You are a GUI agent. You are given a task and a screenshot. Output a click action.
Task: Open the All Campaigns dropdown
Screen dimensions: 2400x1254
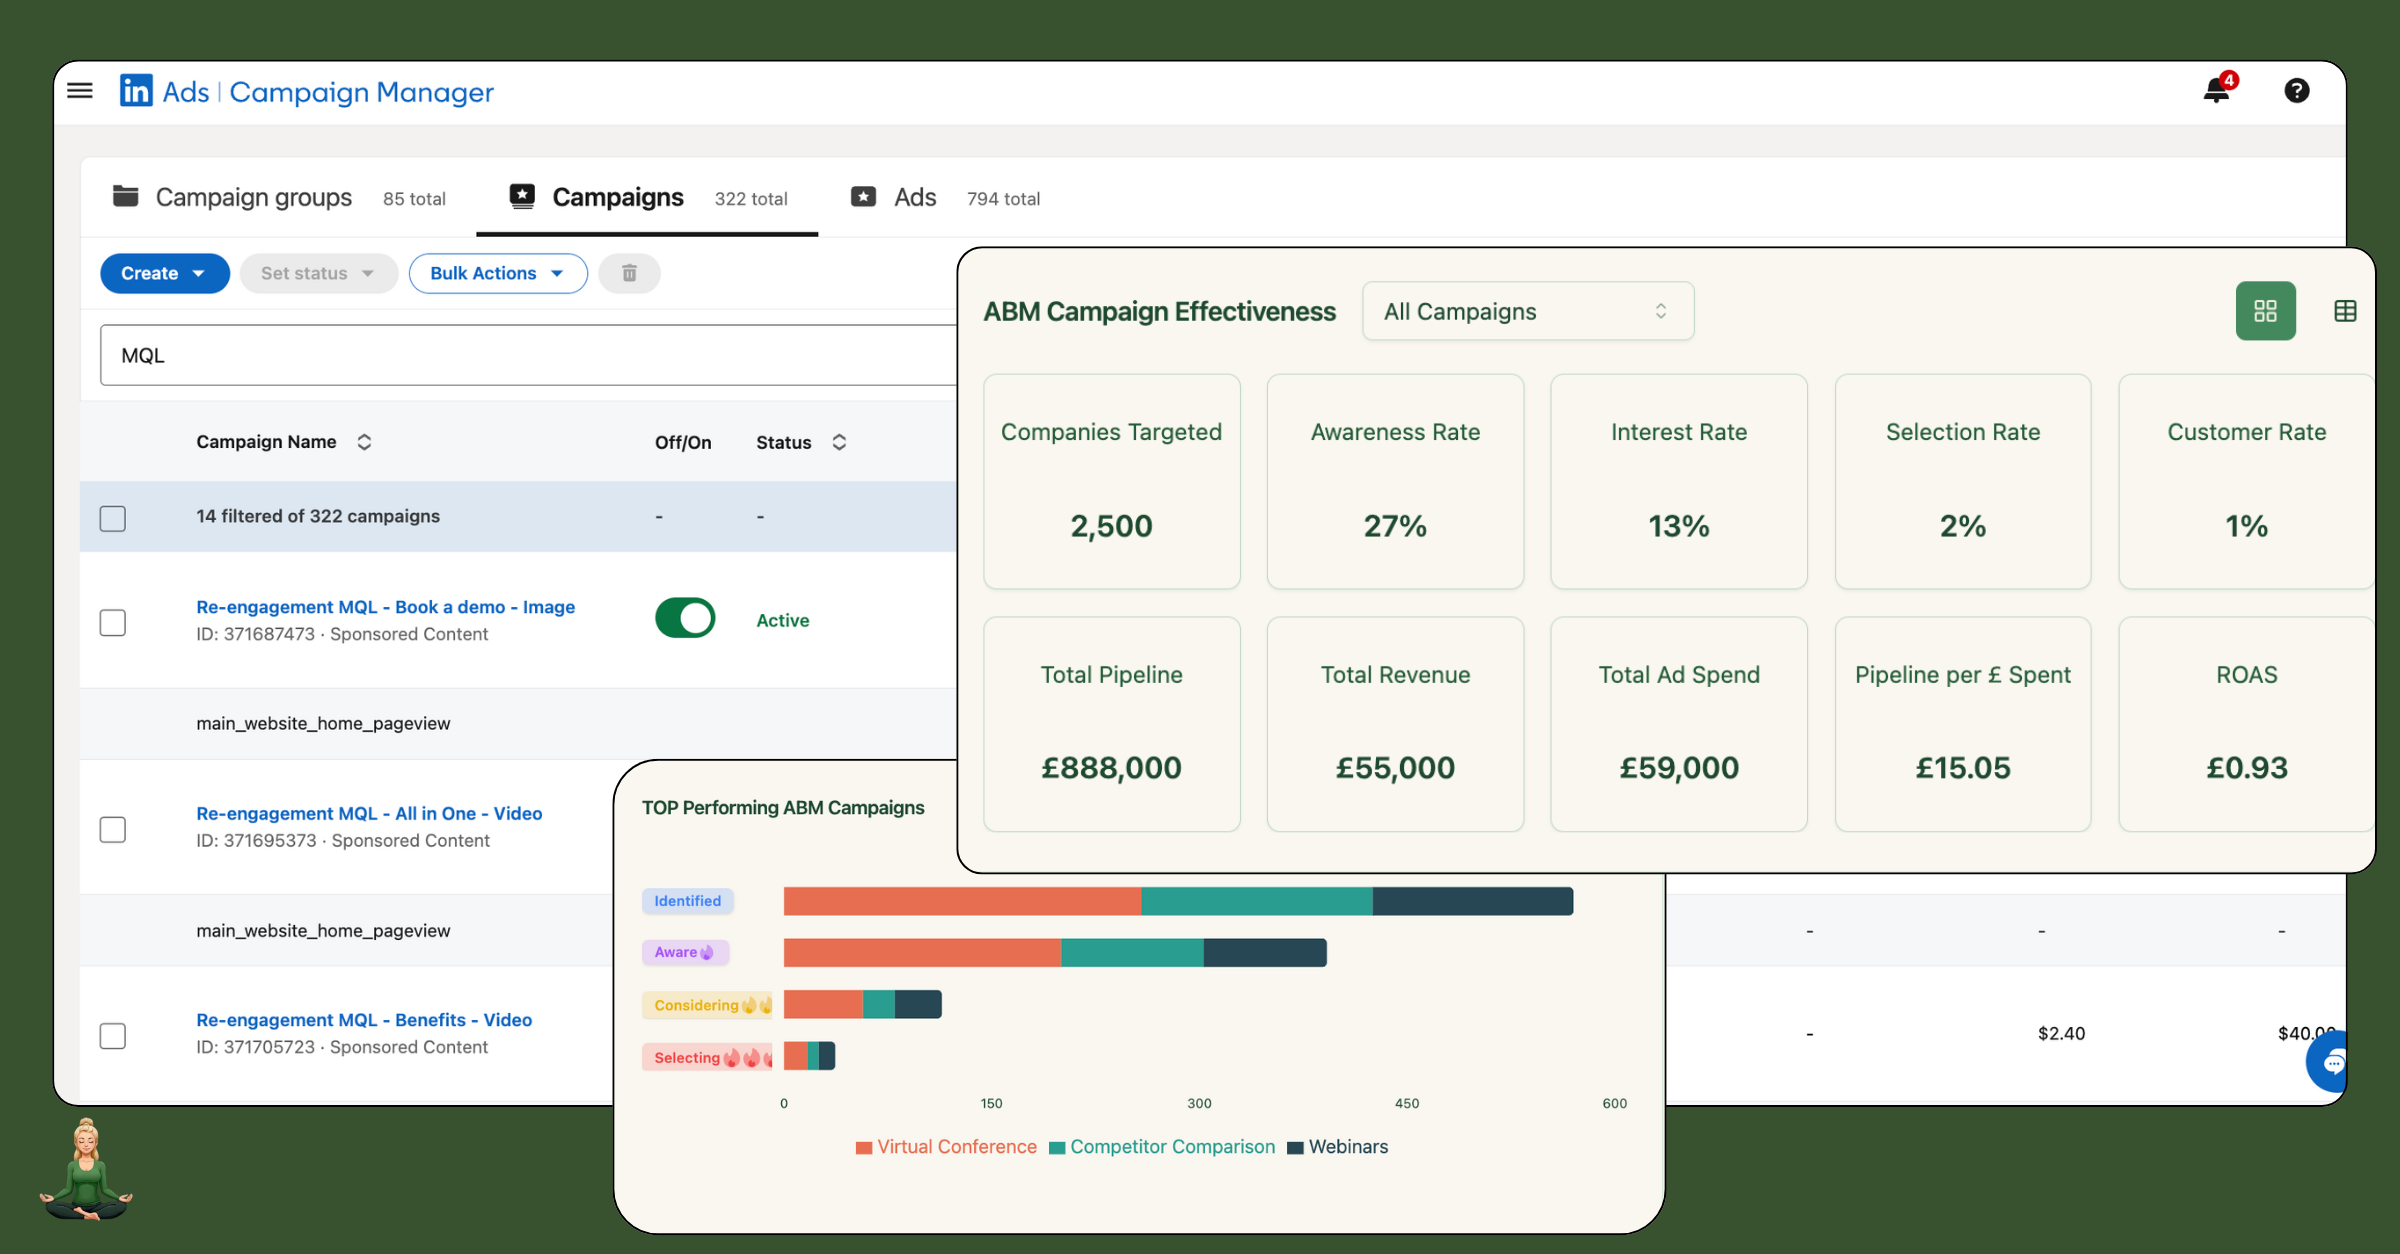1527,311
